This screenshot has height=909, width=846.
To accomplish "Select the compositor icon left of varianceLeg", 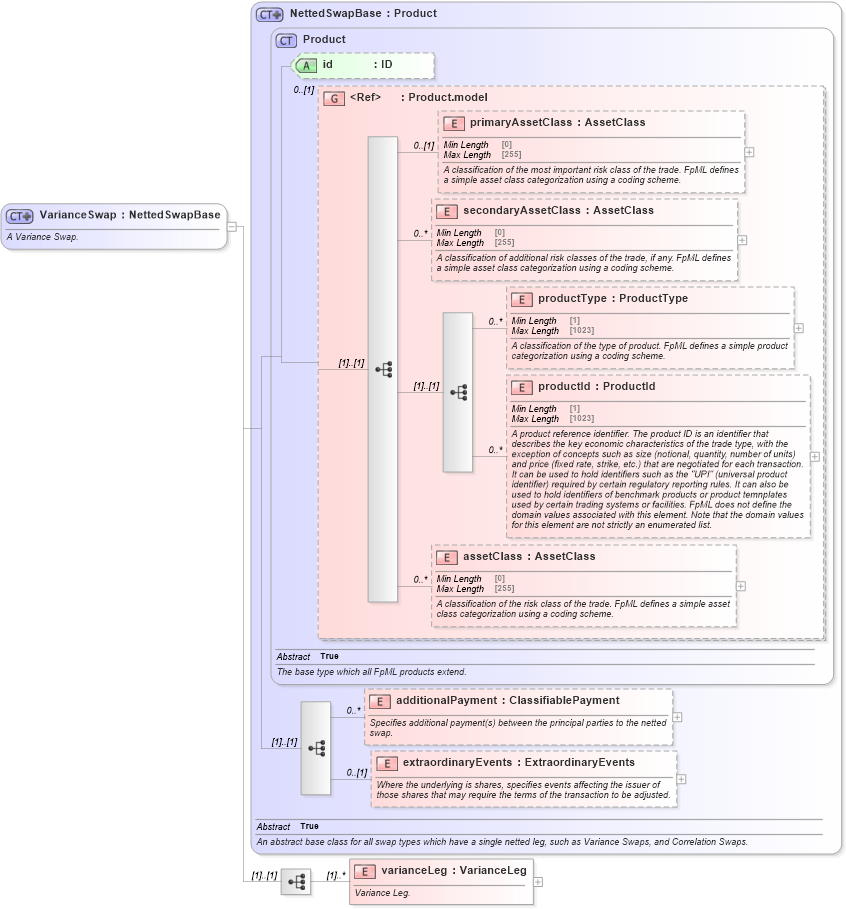I will tap(295, 881).
